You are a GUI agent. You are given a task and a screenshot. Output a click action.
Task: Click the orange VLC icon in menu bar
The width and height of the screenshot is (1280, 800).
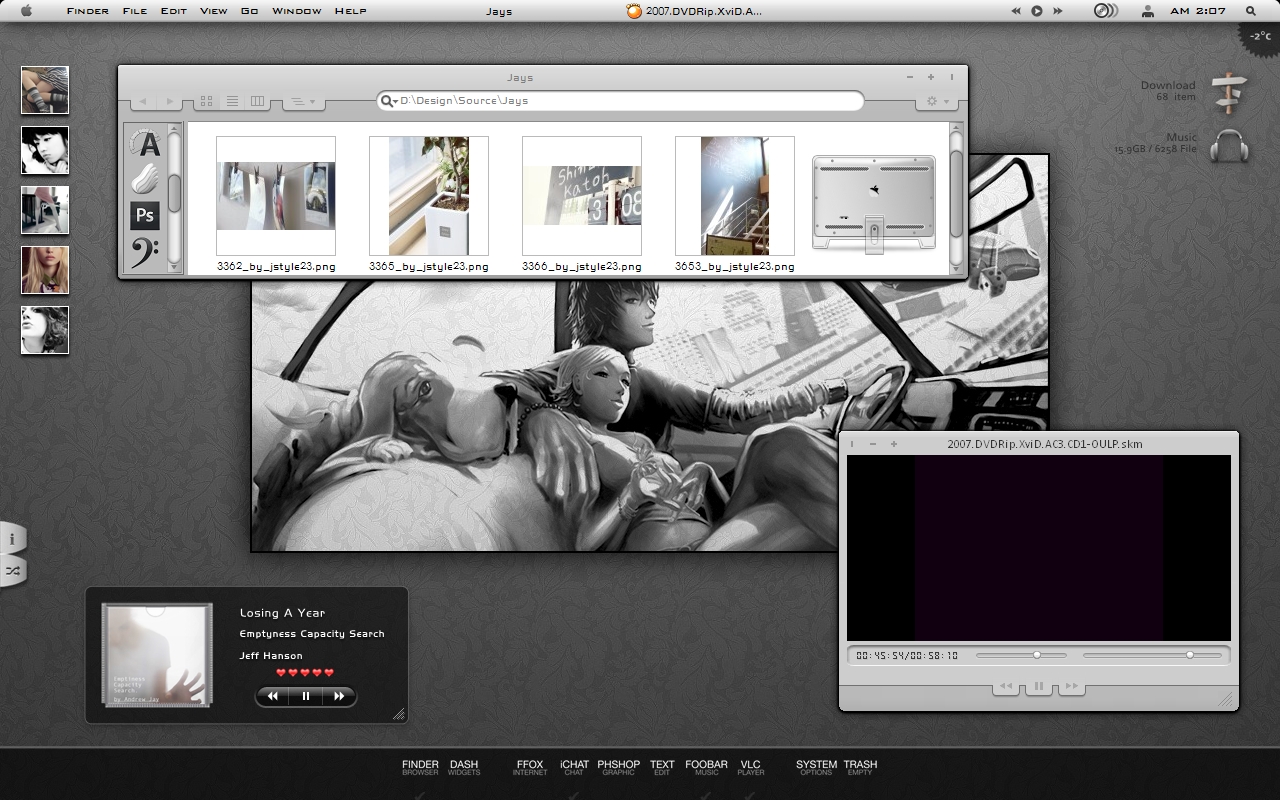[634, 11]
